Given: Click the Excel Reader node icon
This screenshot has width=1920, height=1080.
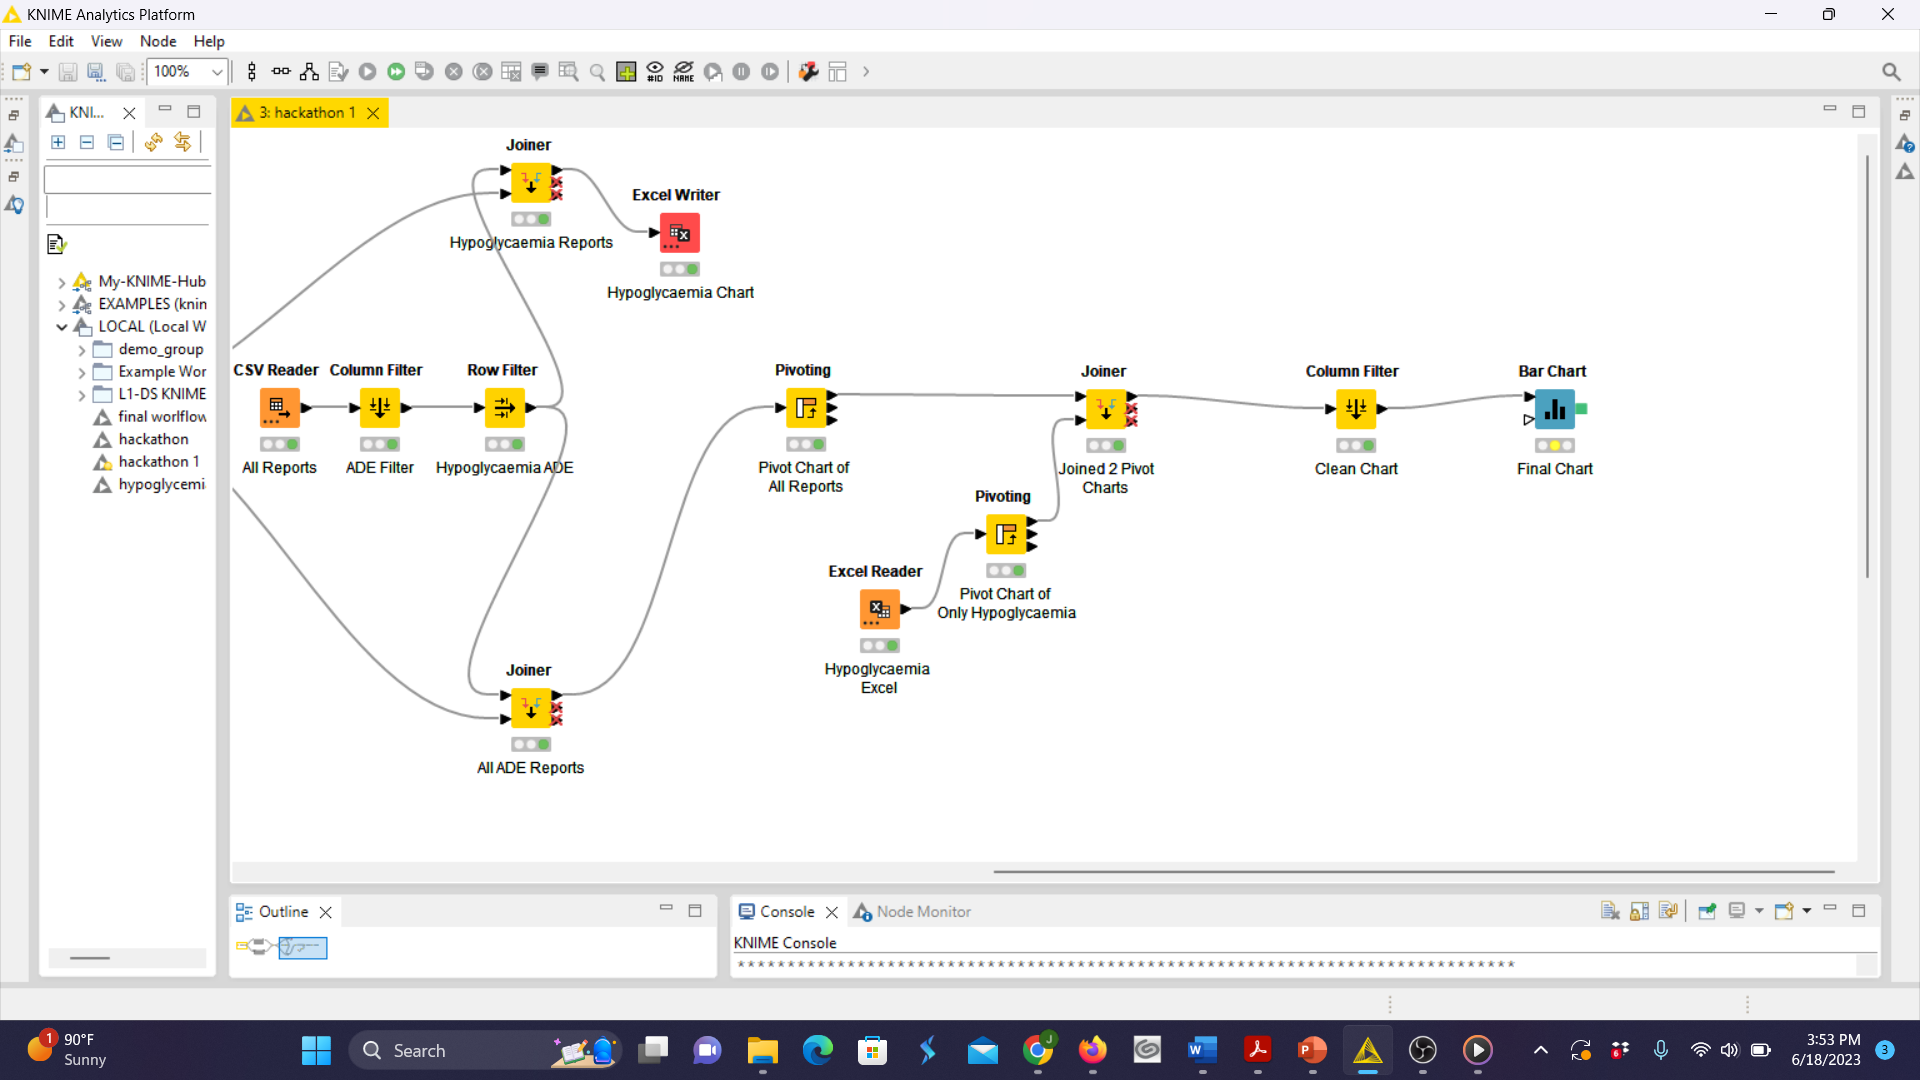Looking at the screenshot, I should (x=879, y=609).
